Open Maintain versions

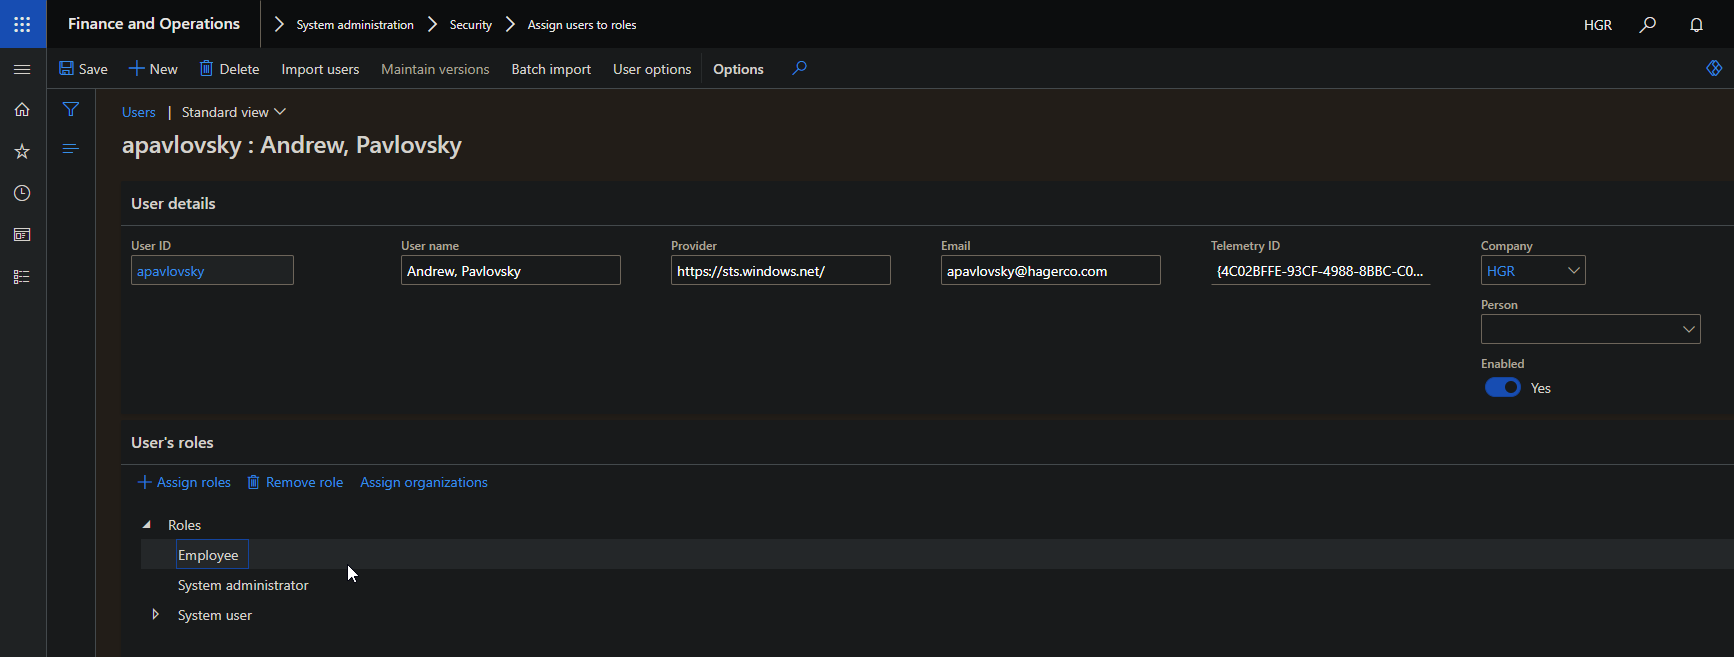[435, 69]
